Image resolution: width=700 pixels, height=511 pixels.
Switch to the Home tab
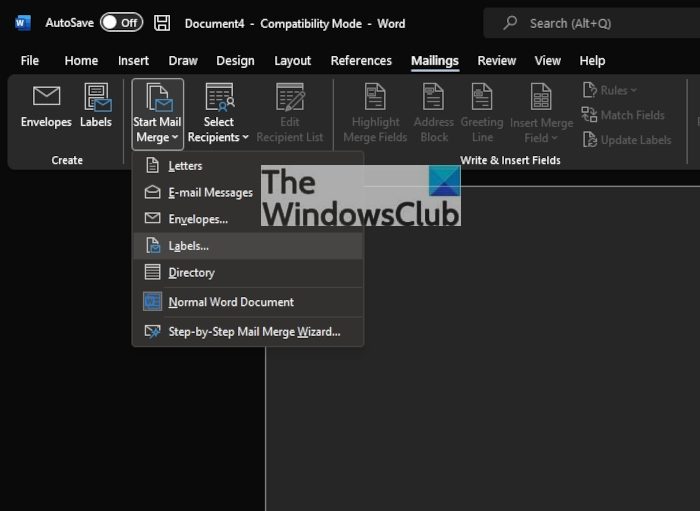tap(81, 61)
